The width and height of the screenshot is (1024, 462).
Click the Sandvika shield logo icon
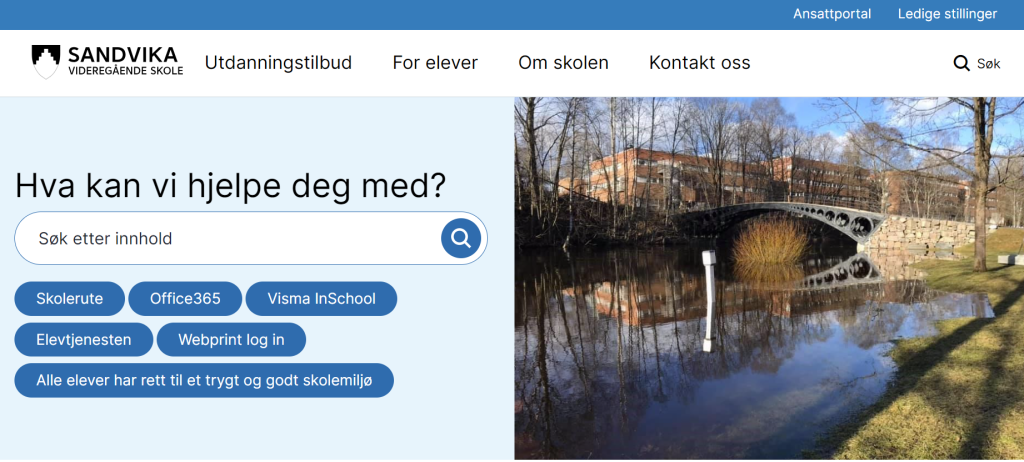[x=46, y=62]
